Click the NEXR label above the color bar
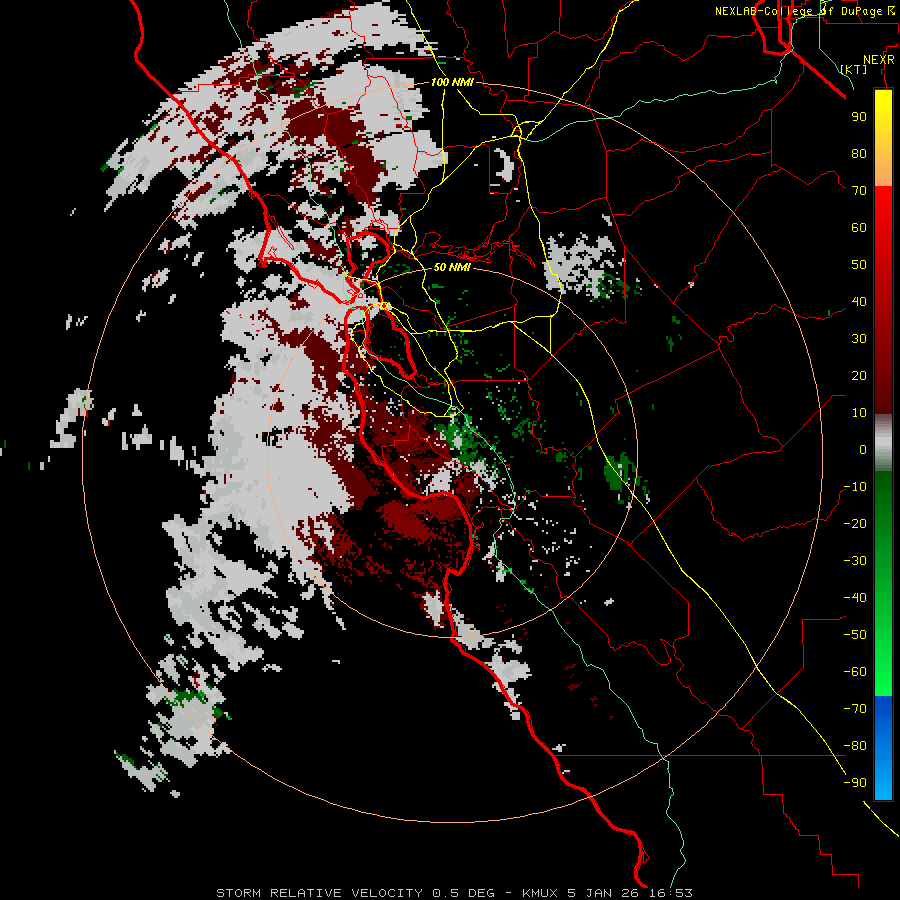The width and height of the screenshot is (900, 900). click(879, 60)
